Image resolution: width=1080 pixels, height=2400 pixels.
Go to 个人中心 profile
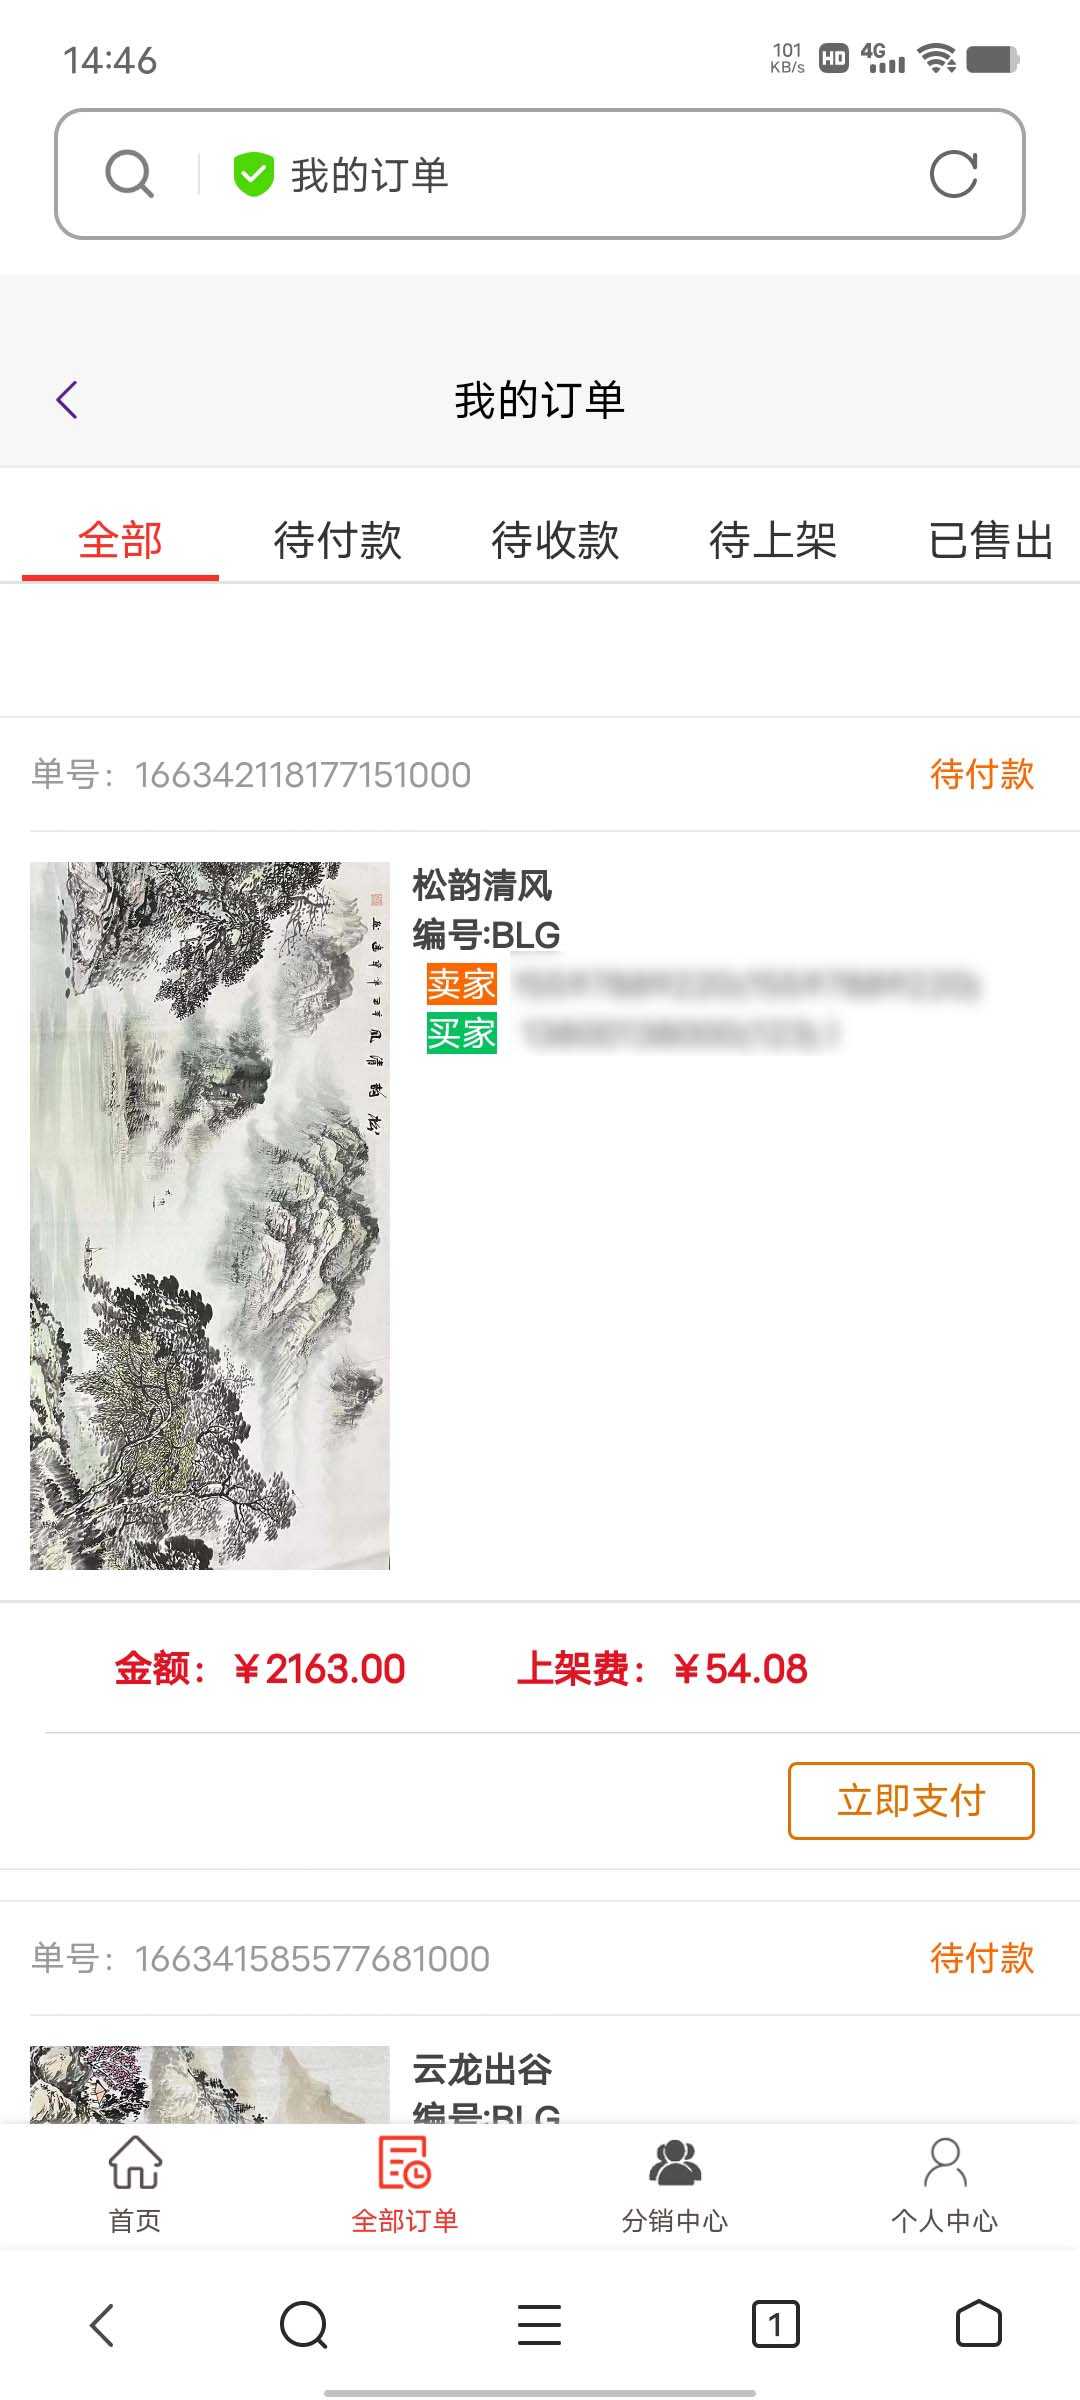tap(944, 2185)
